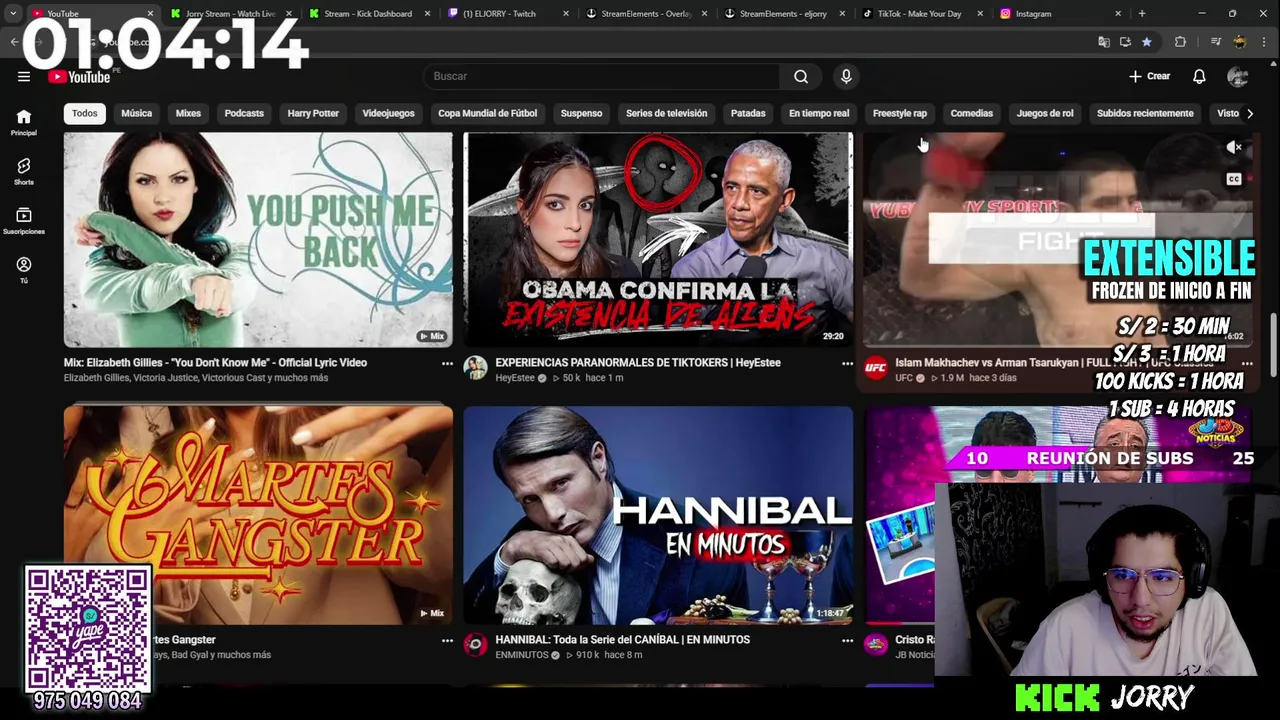This screenshot has height=720, width=1280.
Task: Select the Comedias filter chip
Action: click(972, 113)
